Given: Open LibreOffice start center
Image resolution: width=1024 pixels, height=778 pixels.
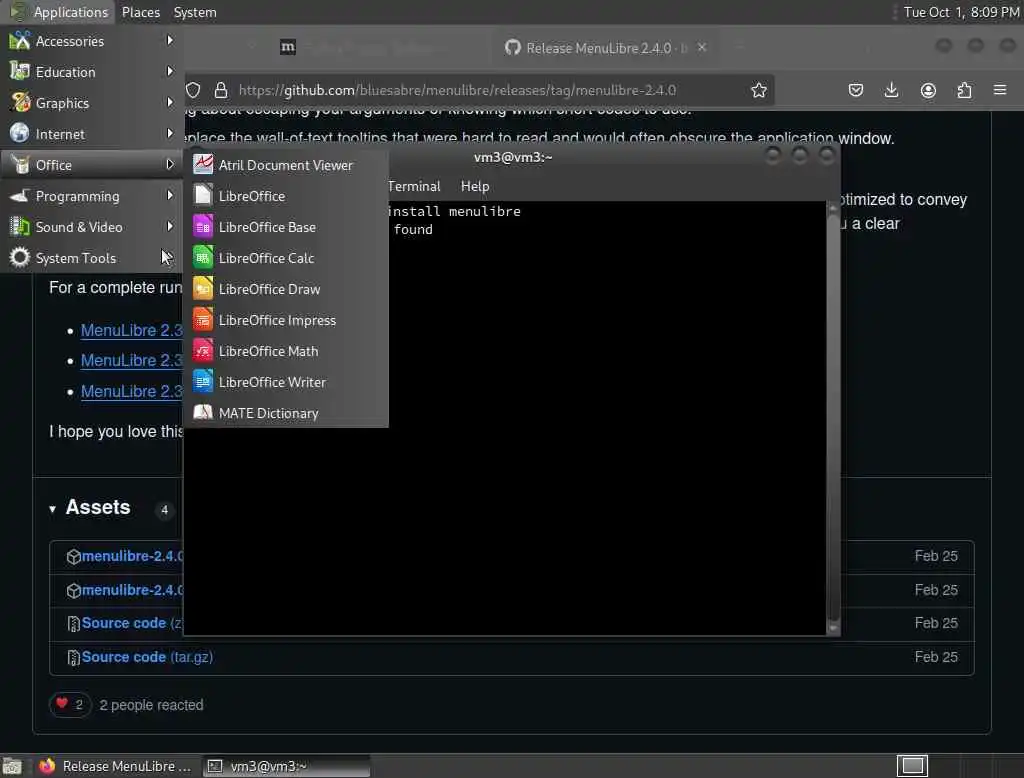Looking at the screenshot, I should pyautogui.click(x=286, y=196).
